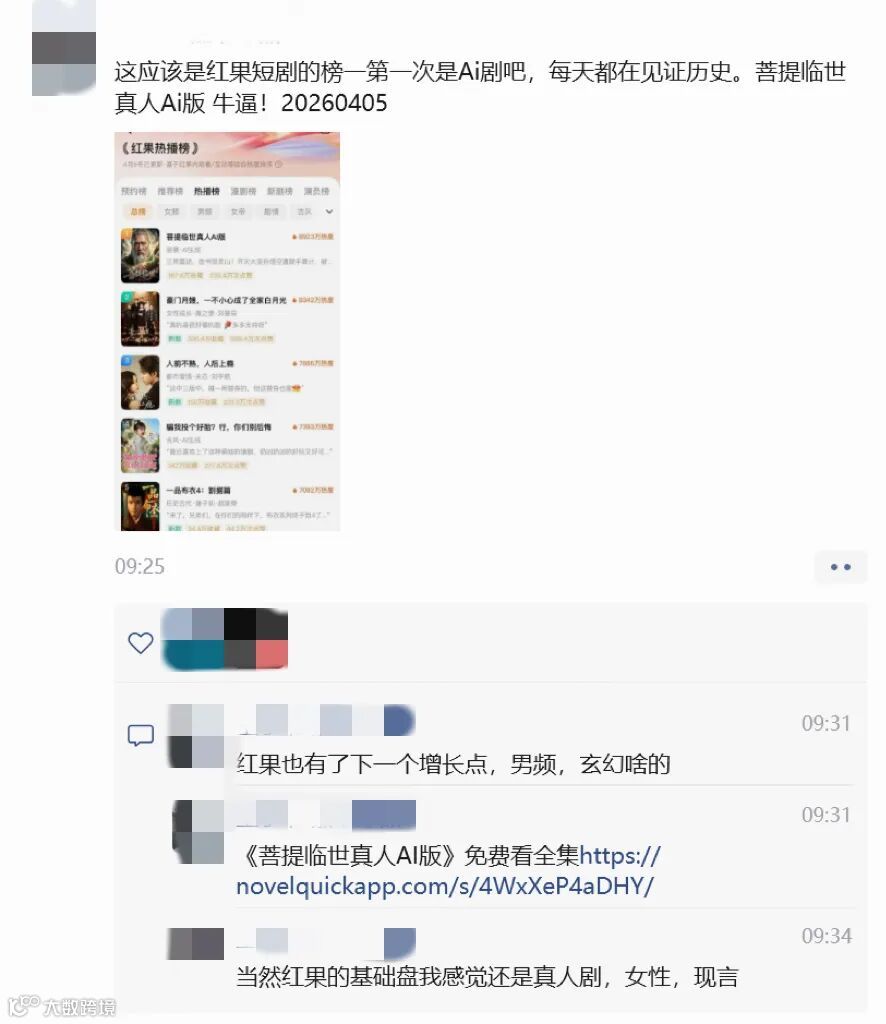Open the 预约榜 tab
The width and height of the screenshot is (886, 1024).
coord(134,191)
